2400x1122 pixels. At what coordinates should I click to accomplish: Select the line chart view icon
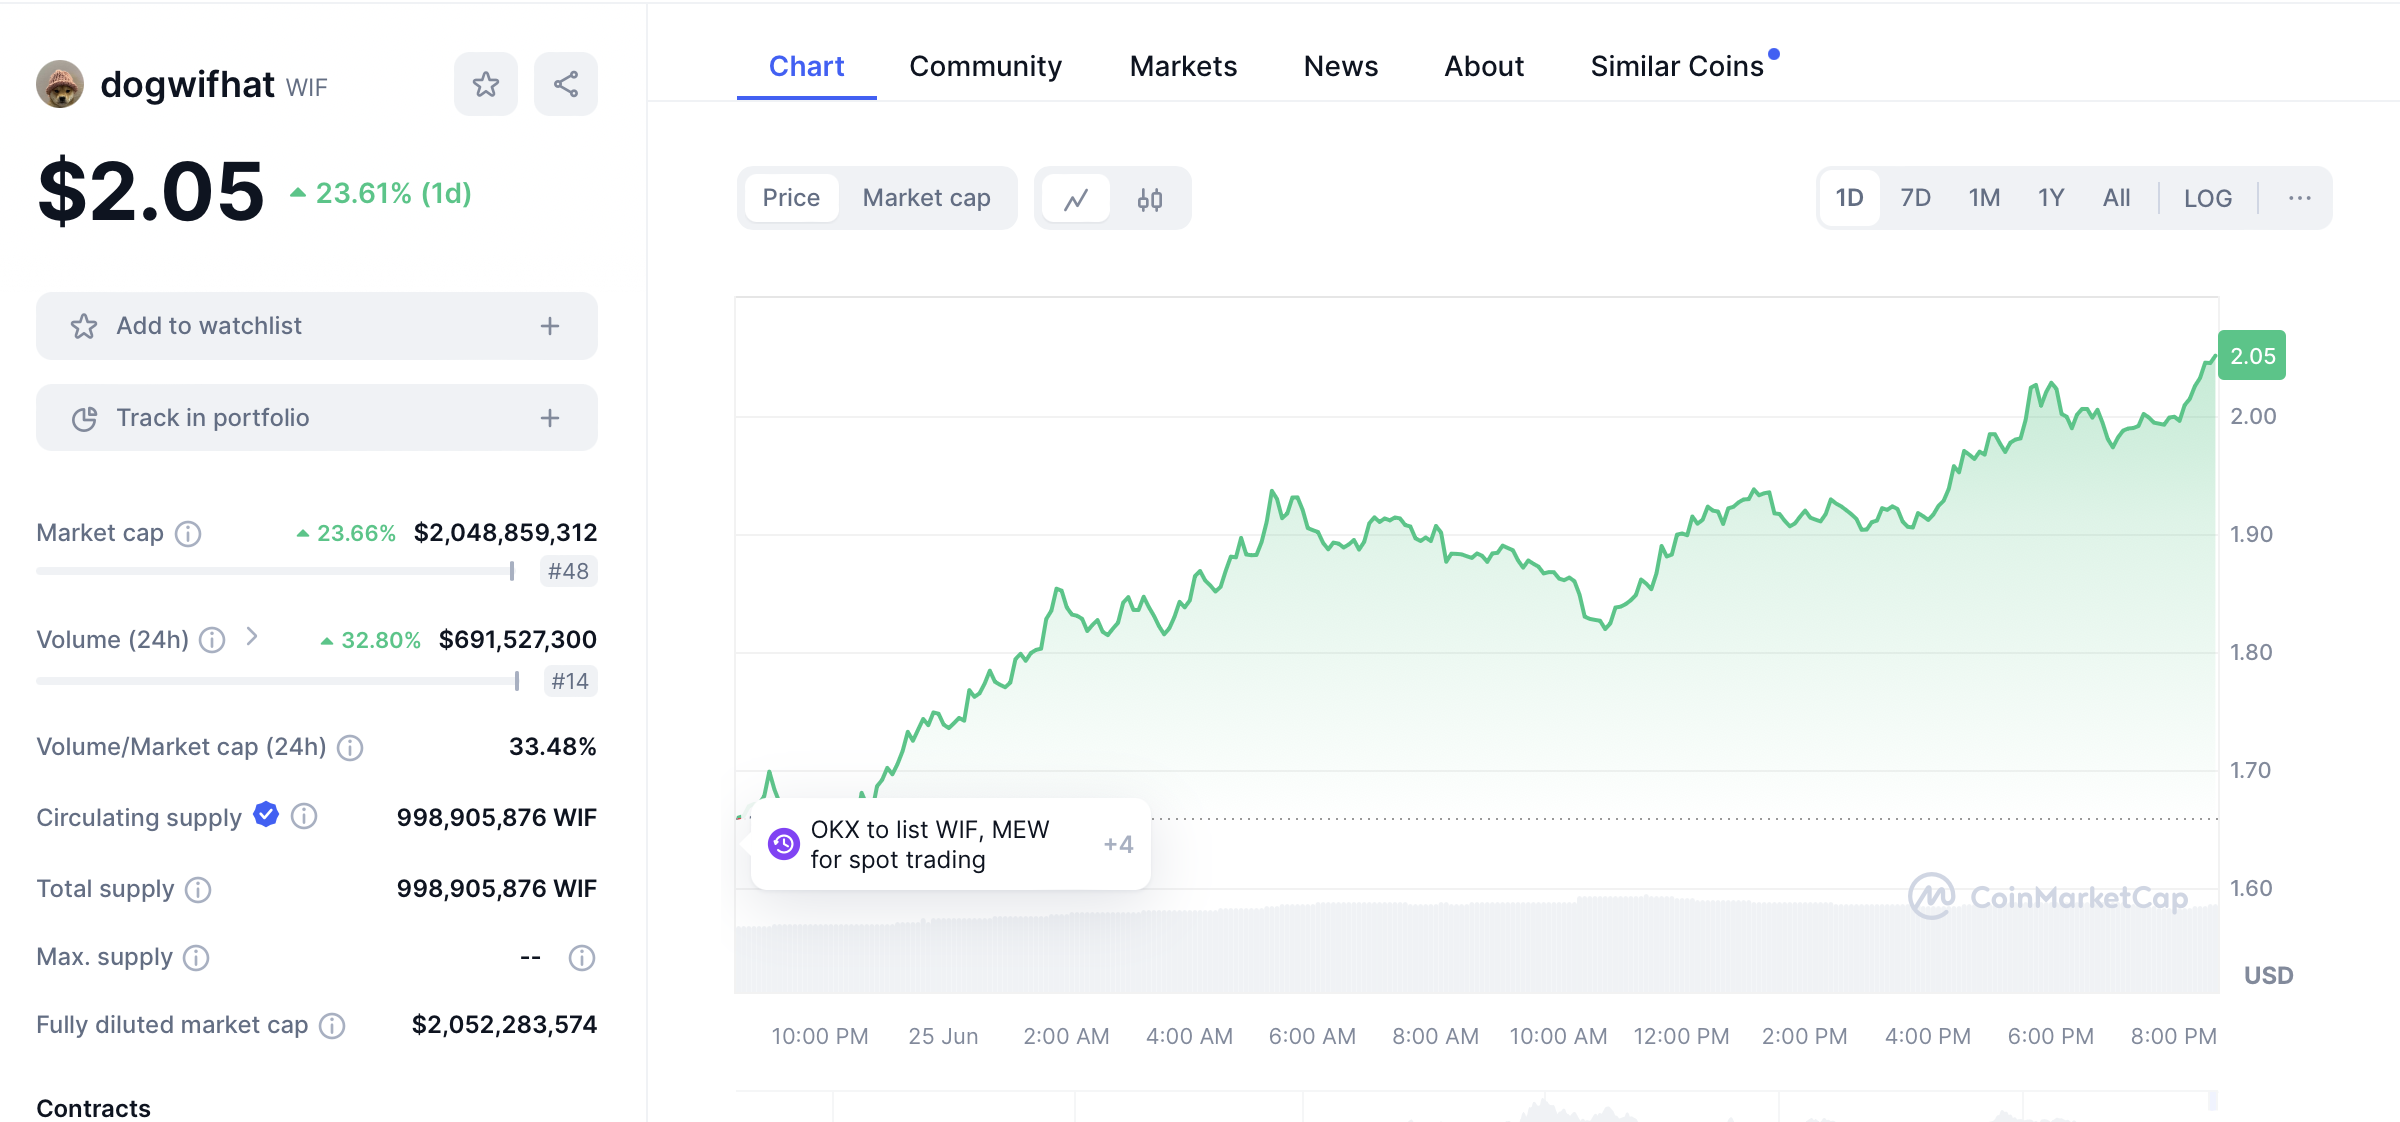[x=1076, y=199]
